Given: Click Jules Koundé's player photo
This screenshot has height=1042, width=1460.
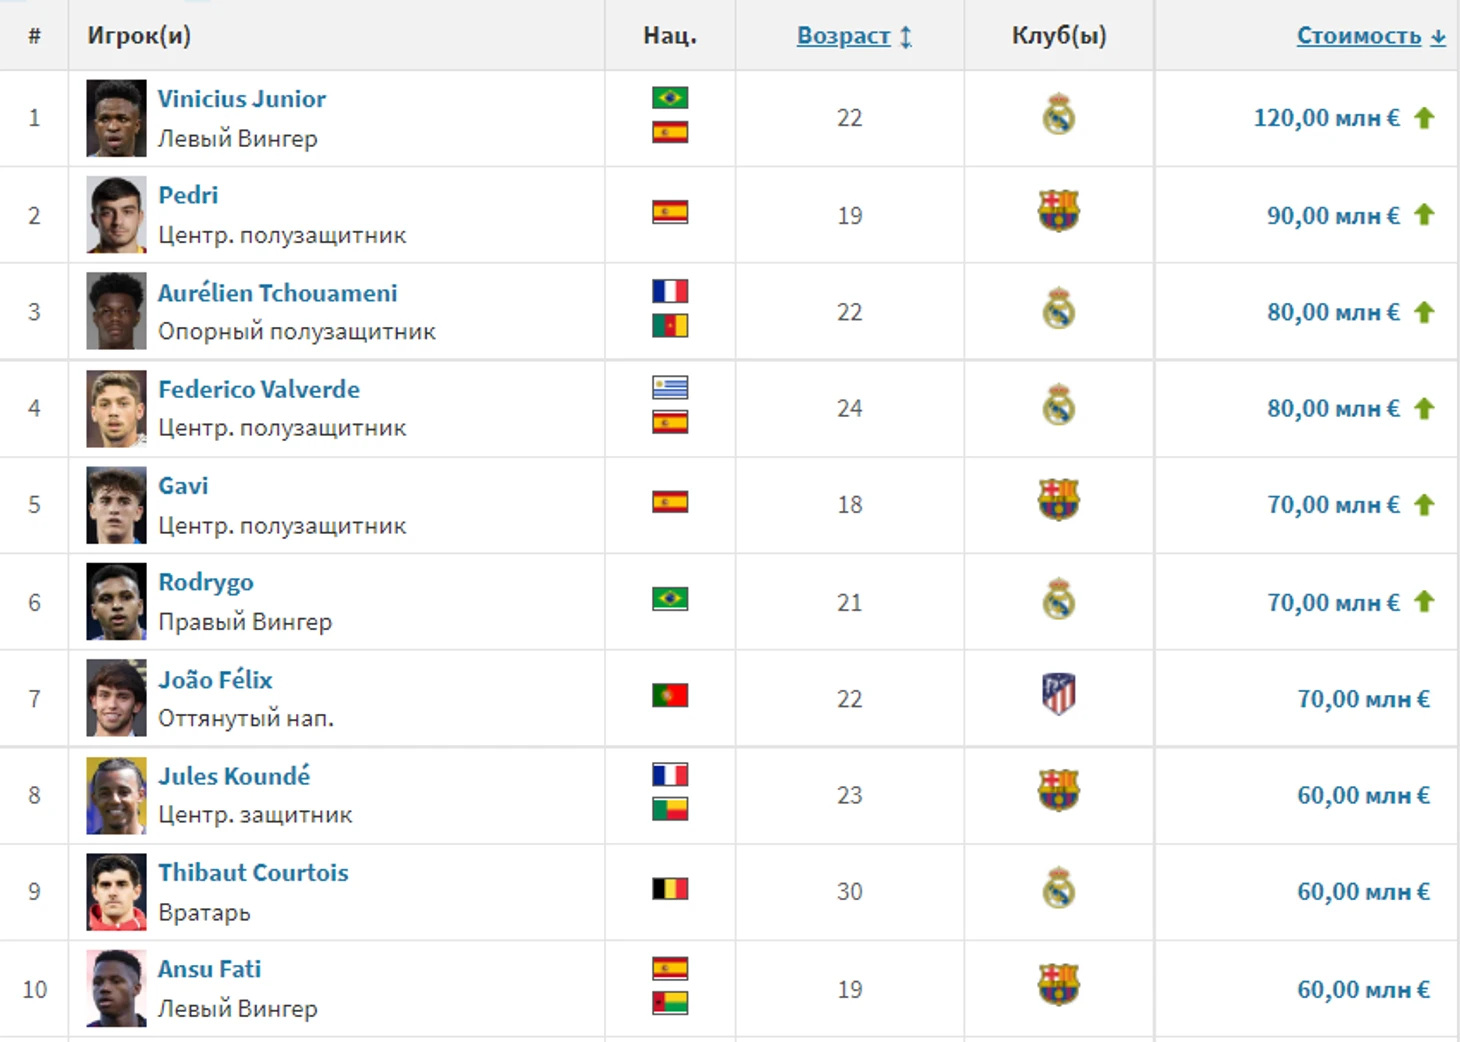Looking at the screenshot, I should click(116, 795).
